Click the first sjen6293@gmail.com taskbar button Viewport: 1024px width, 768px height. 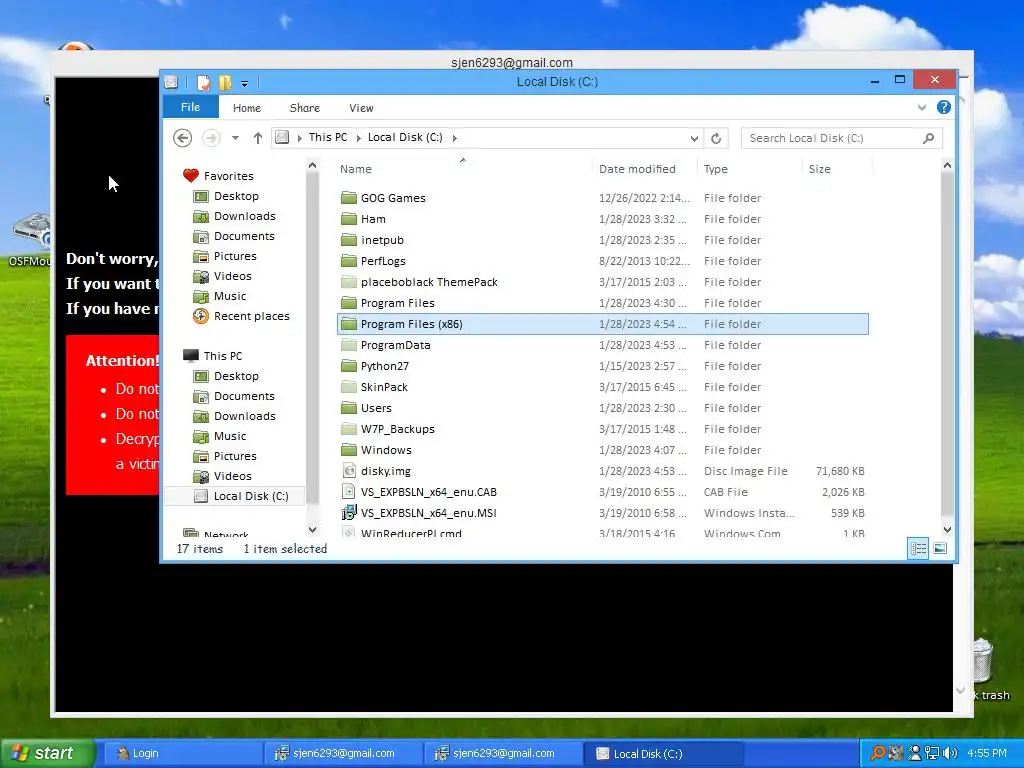click(x=343, y=753)
